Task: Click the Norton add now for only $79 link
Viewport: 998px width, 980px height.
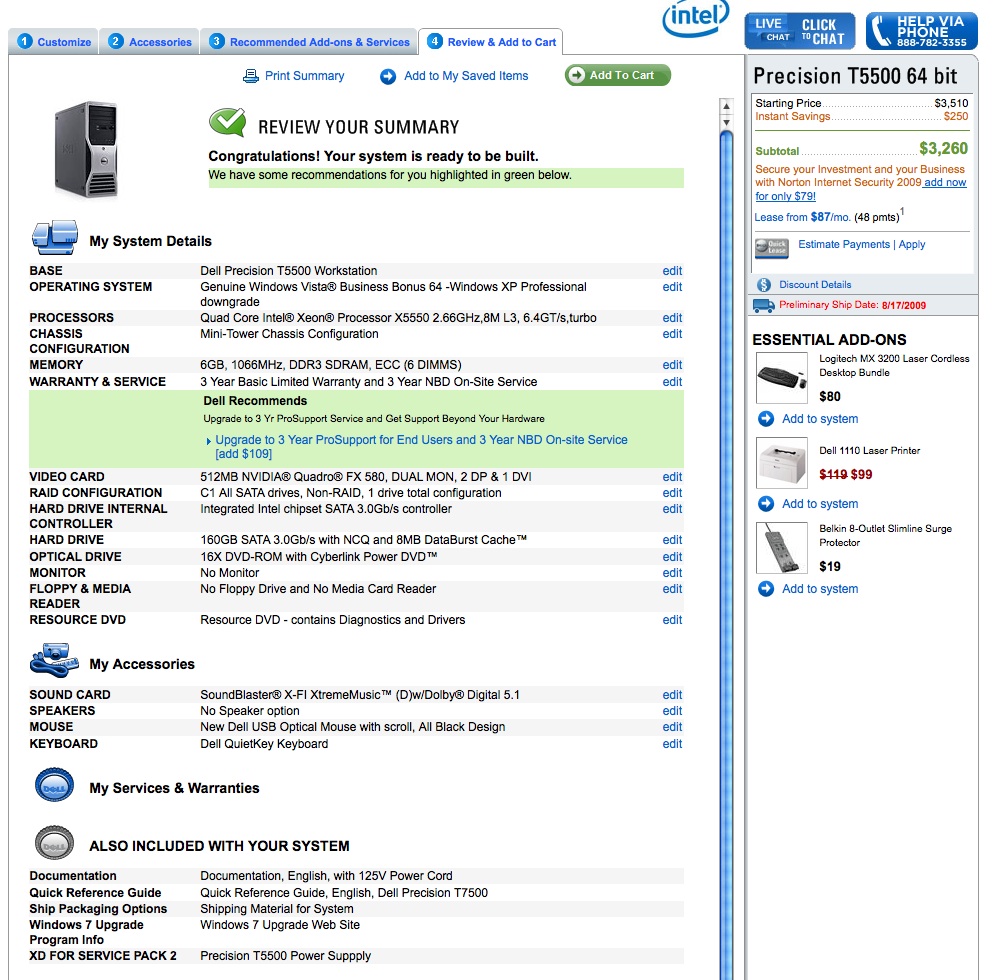Action: tap(945, 183)
